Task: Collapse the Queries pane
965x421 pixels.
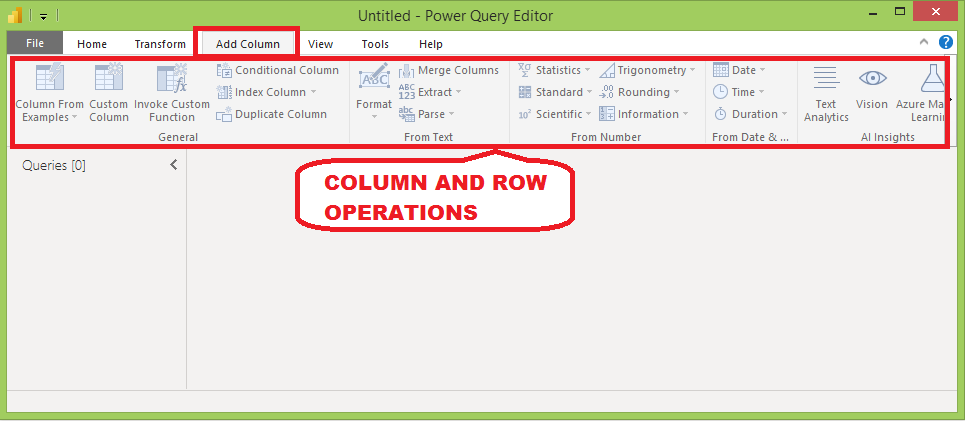Action: (x=174, y=165)
